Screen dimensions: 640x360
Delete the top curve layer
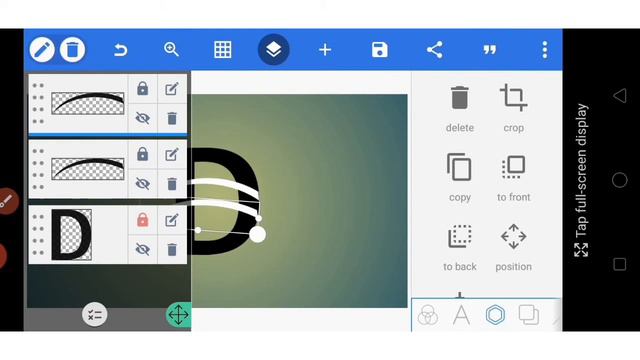click(172, 118)
